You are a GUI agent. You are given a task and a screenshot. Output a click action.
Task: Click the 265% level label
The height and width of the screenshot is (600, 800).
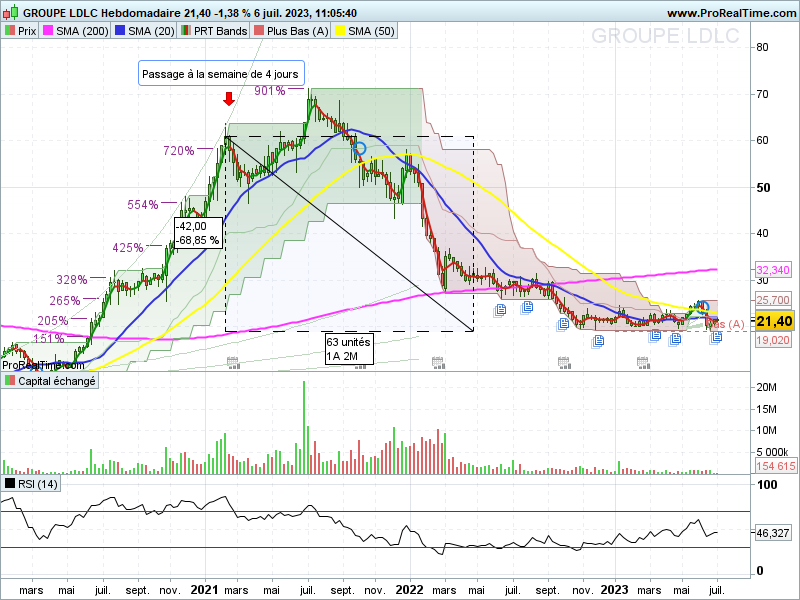(x=65, y=301)
